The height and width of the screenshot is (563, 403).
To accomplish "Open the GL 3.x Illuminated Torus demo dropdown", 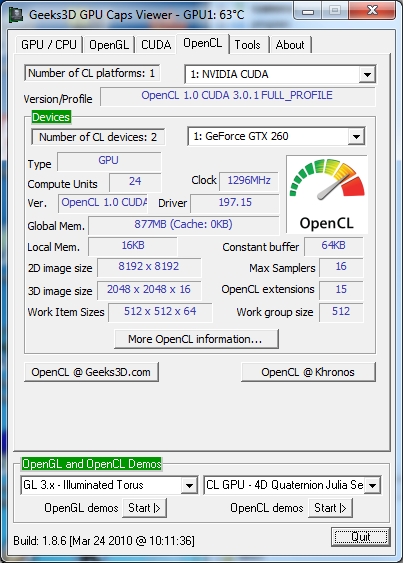I will 189,485.
